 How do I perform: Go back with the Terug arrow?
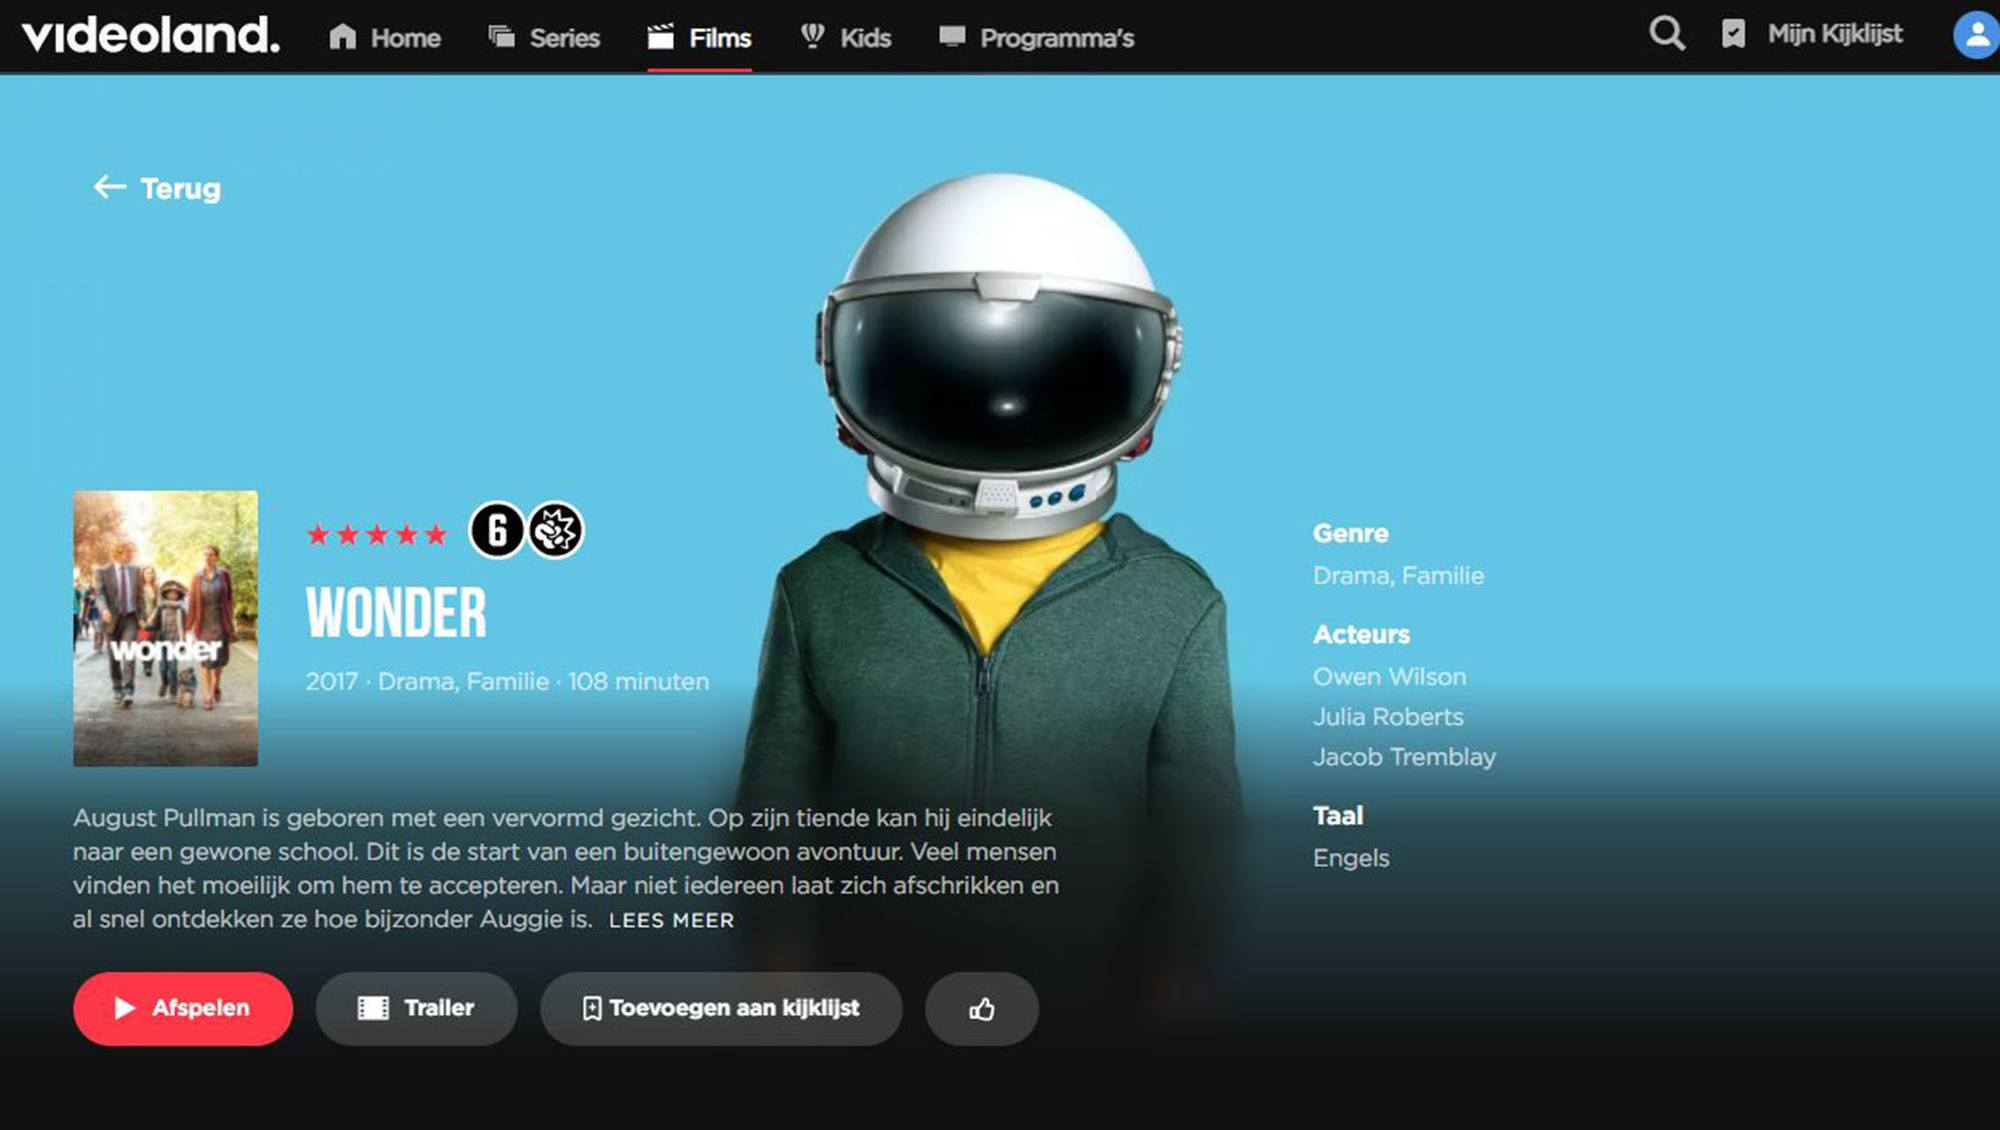tap(157, 188)
